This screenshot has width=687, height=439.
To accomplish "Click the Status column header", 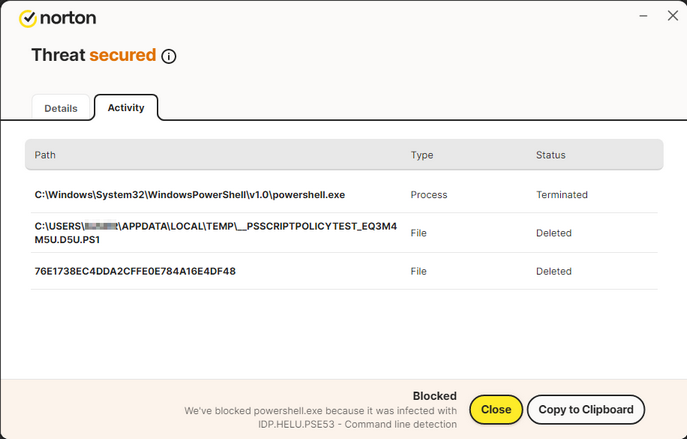I will (550, 155).
